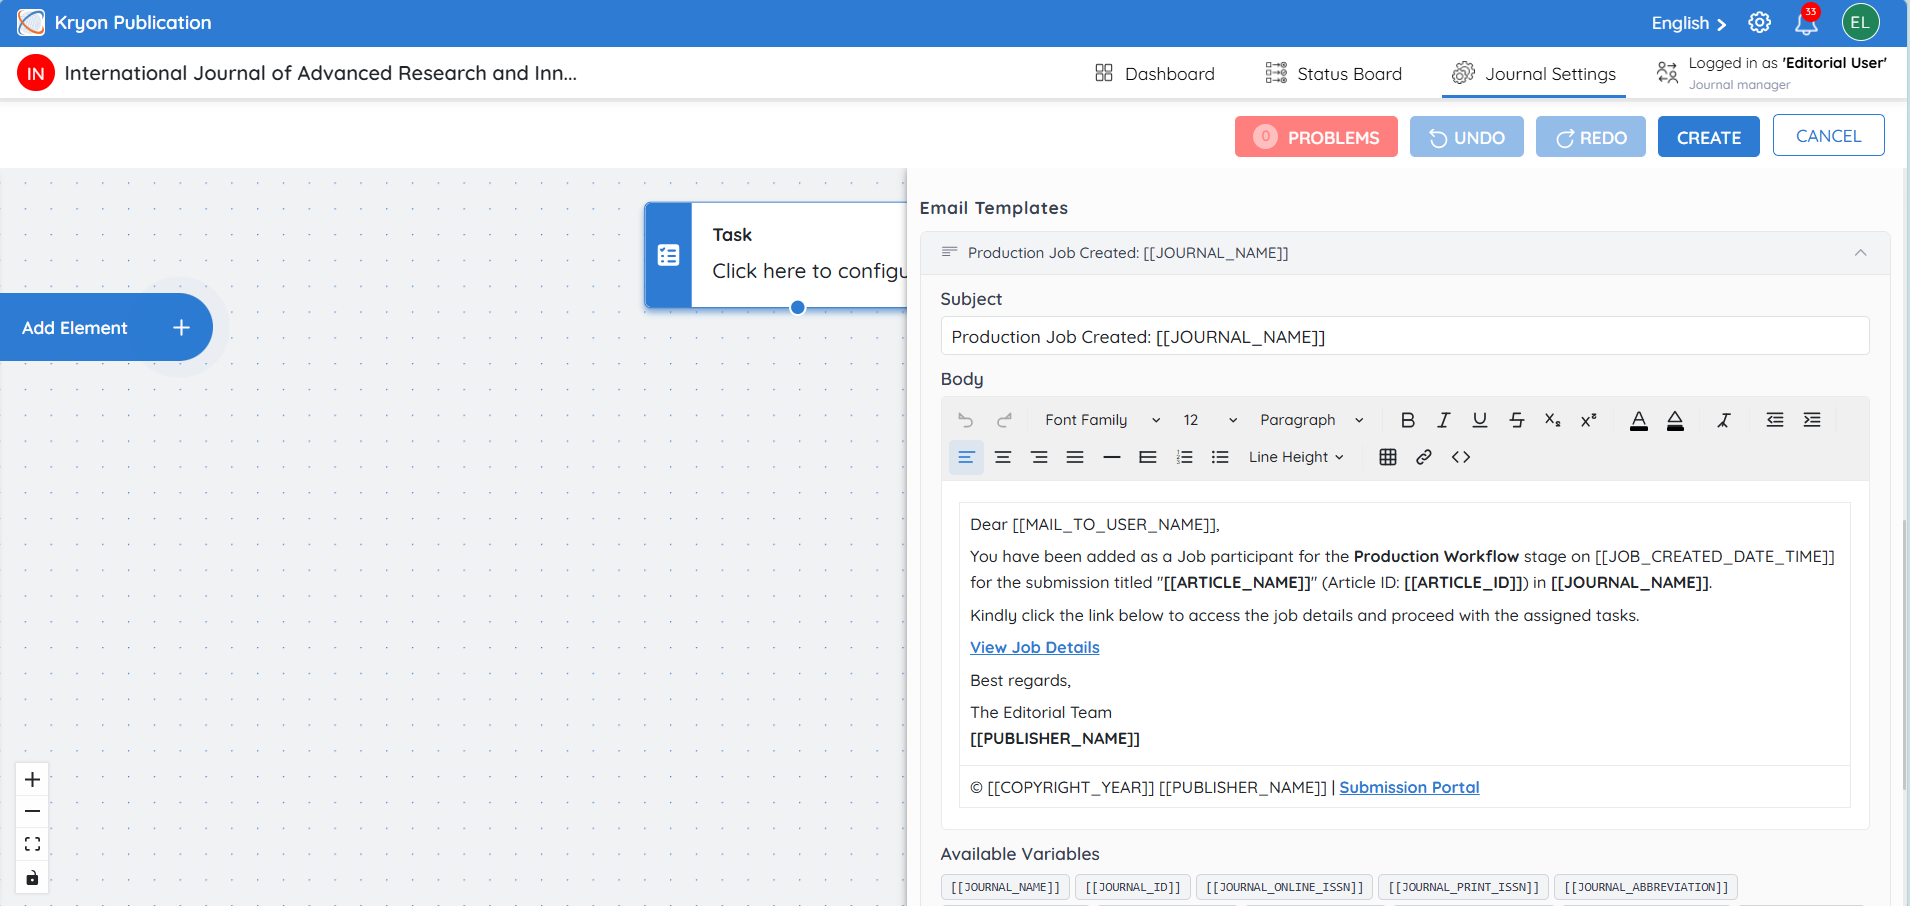The height and width of the screenshot is (906, 1910).
Task: Right align the body text
Action: [x=1039, y=457]
